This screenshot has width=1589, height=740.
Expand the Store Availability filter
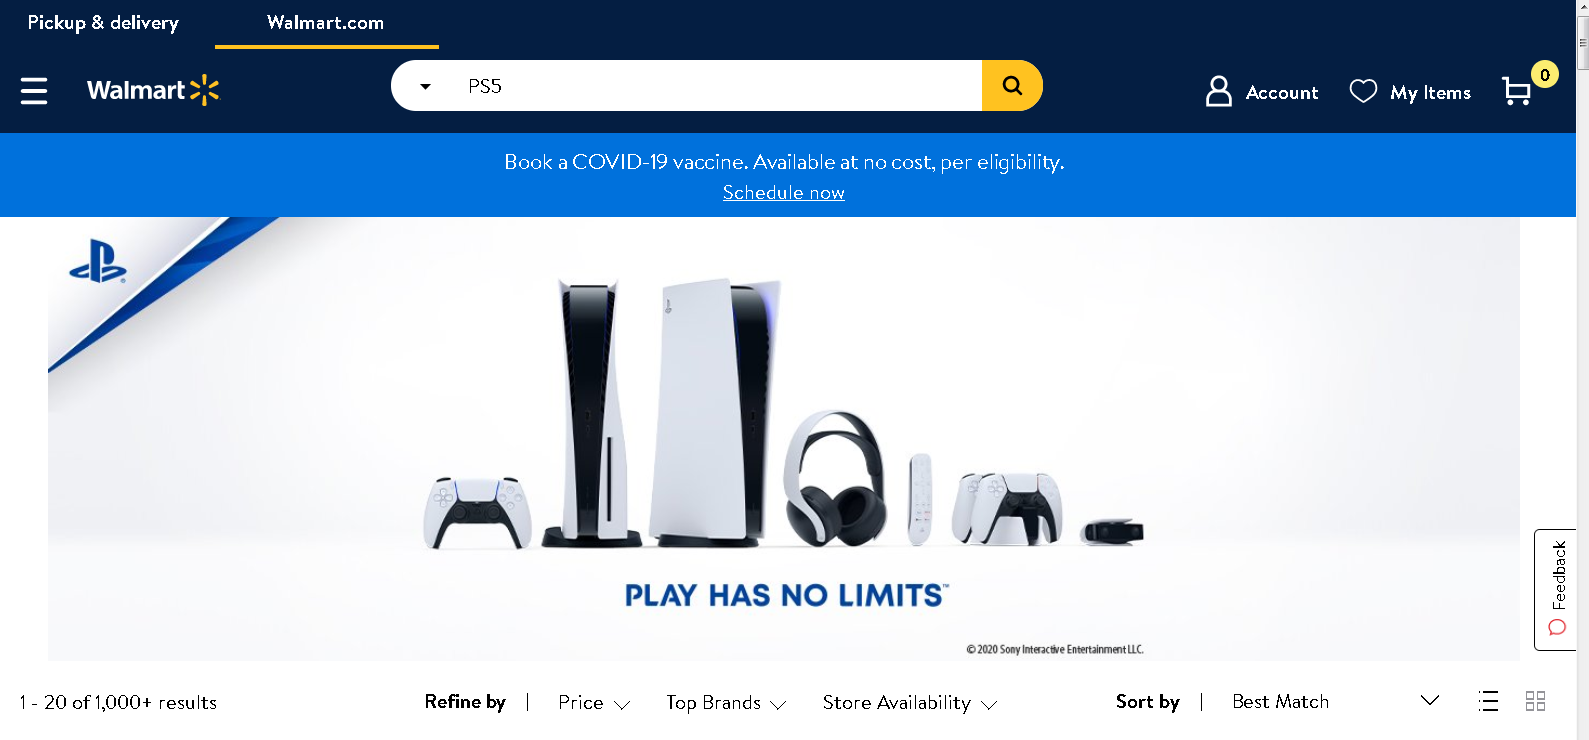(910, 703)
